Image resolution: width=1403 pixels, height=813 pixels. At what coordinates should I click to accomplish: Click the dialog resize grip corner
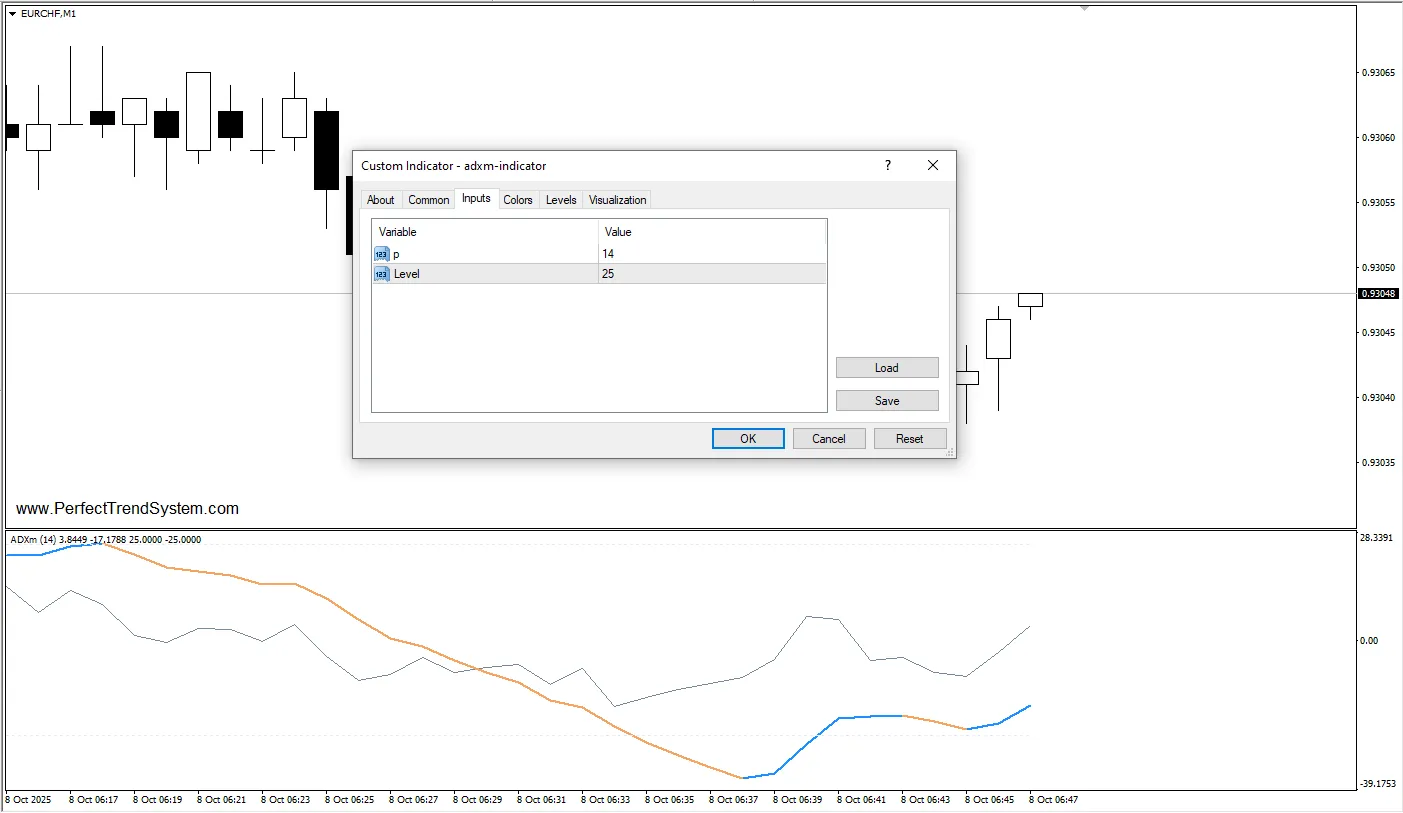[x=950, y=453]
